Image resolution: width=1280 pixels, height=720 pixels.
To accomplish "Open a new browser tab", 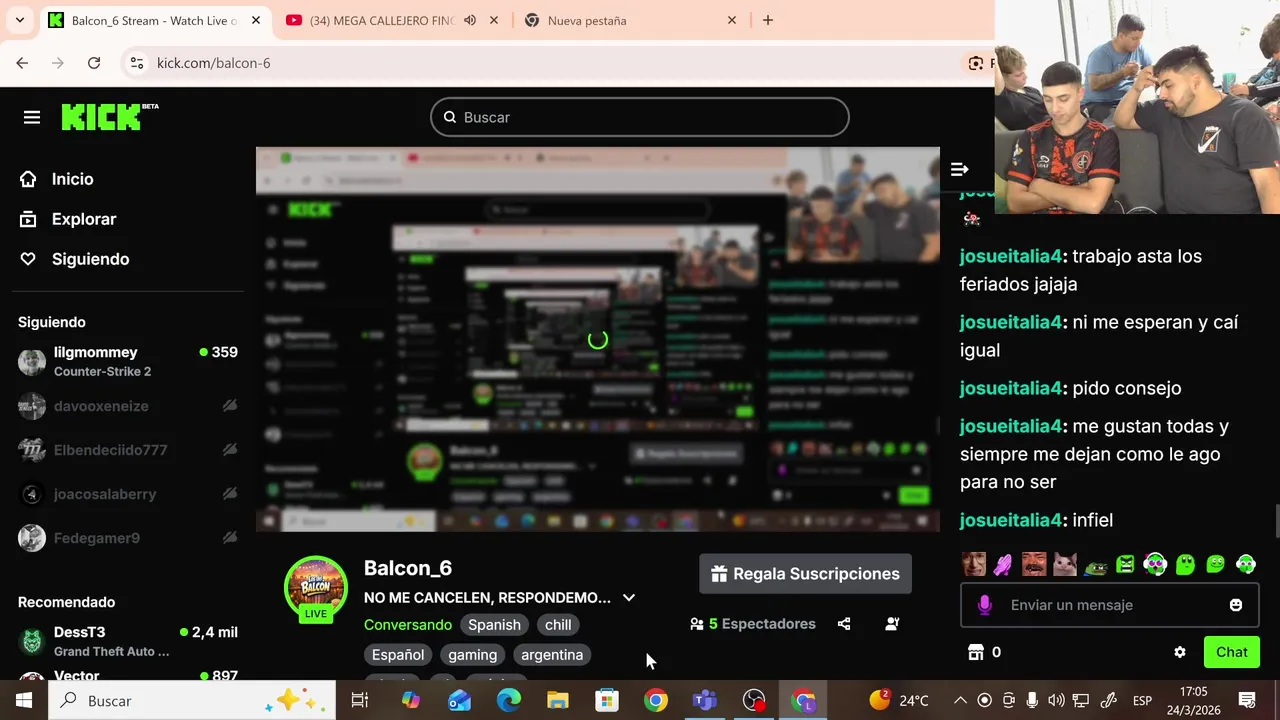I will point(768,20).
